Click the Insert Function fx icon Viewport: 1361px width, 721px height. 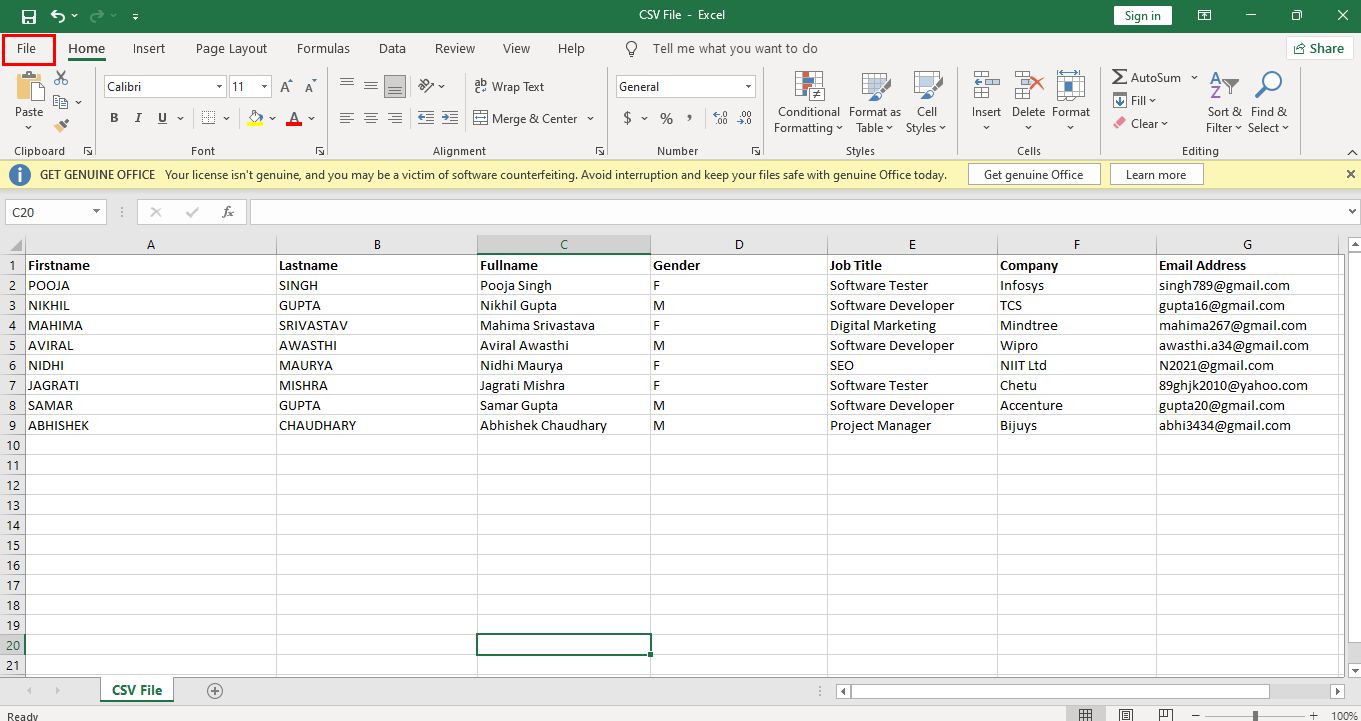tap(228, 212)
